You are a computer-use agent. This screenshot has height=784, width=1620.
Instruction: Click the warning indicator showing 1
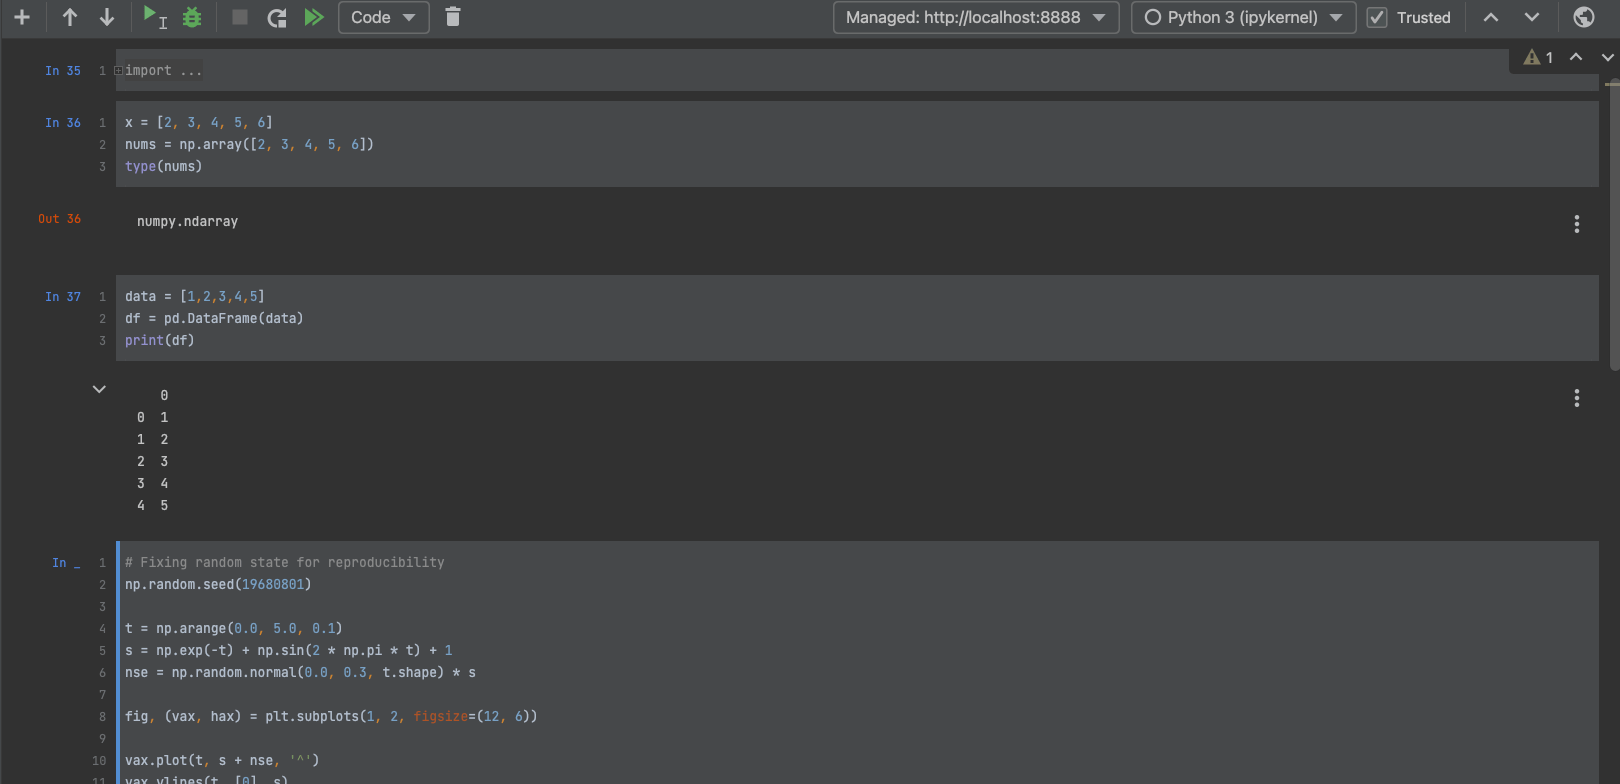(1538, 58)
